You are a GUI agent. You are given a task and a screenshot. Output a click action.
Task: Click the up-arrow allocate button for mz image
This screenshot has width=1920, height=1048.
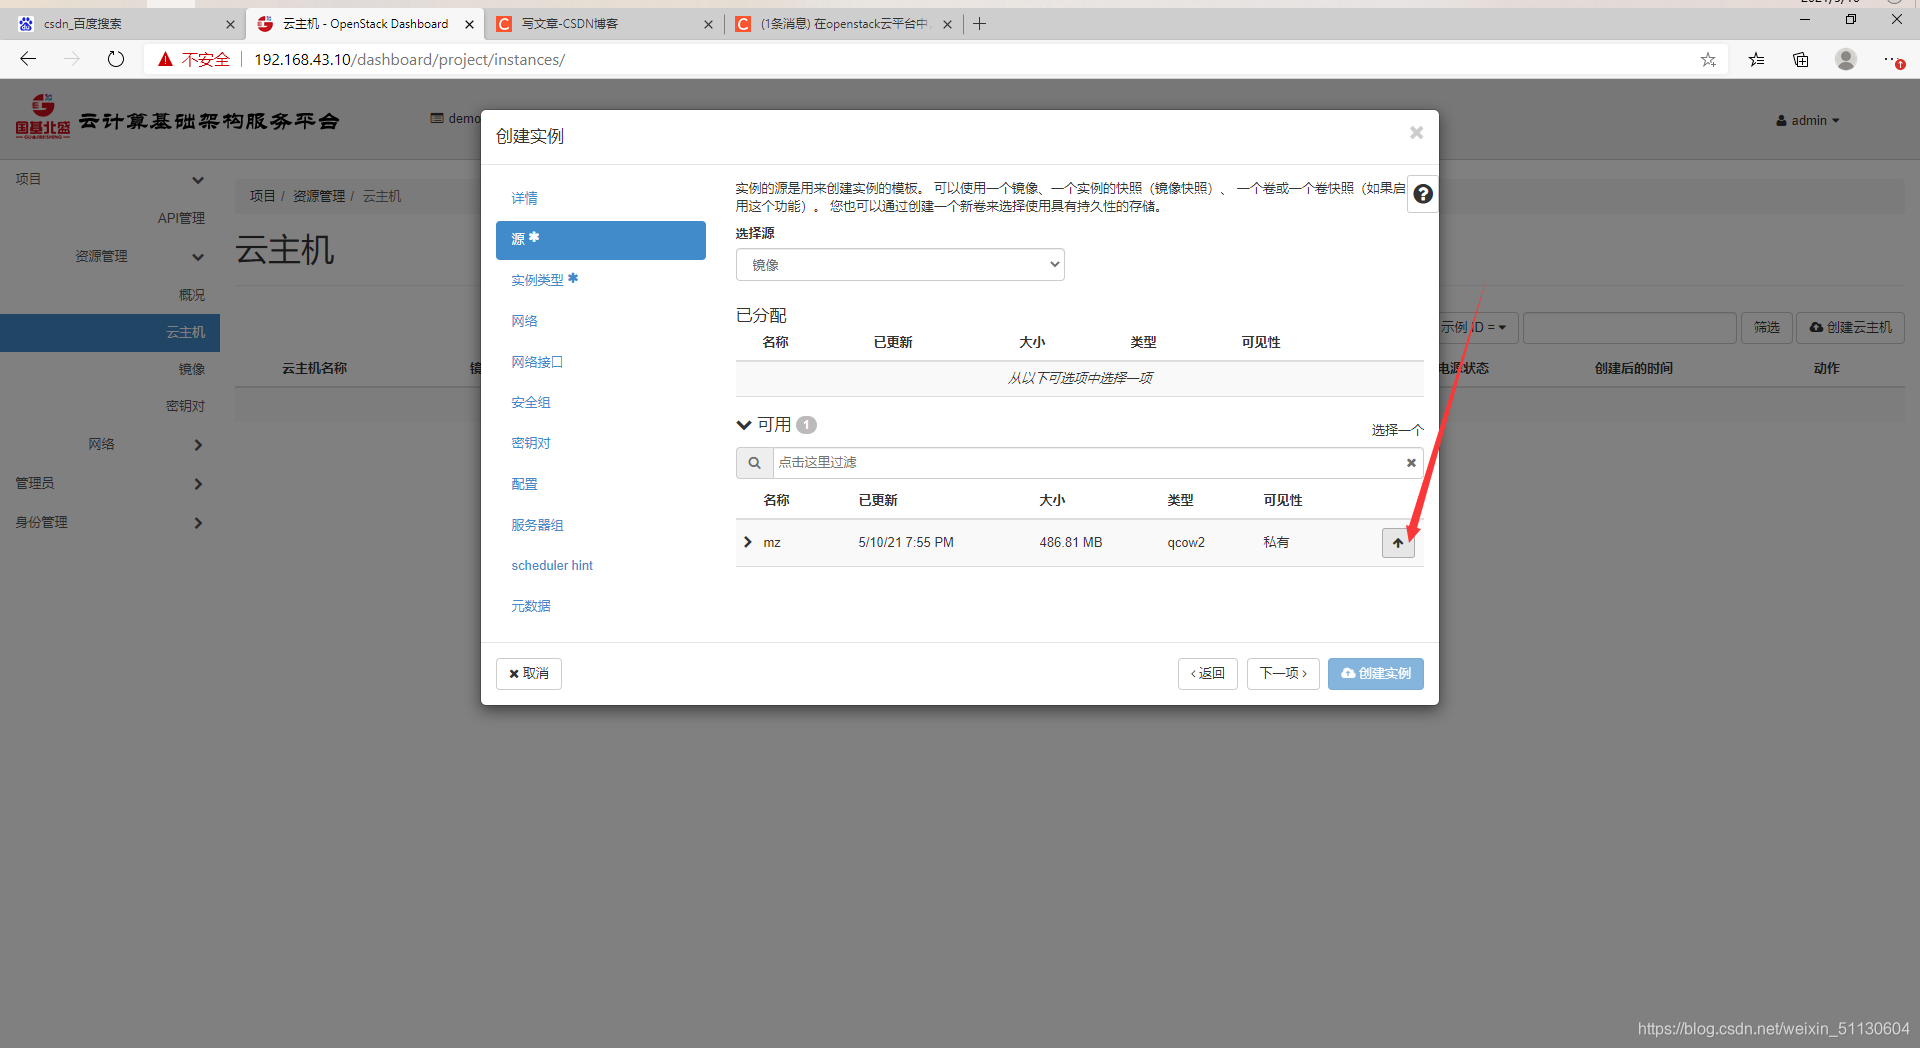pos(1398,543)
